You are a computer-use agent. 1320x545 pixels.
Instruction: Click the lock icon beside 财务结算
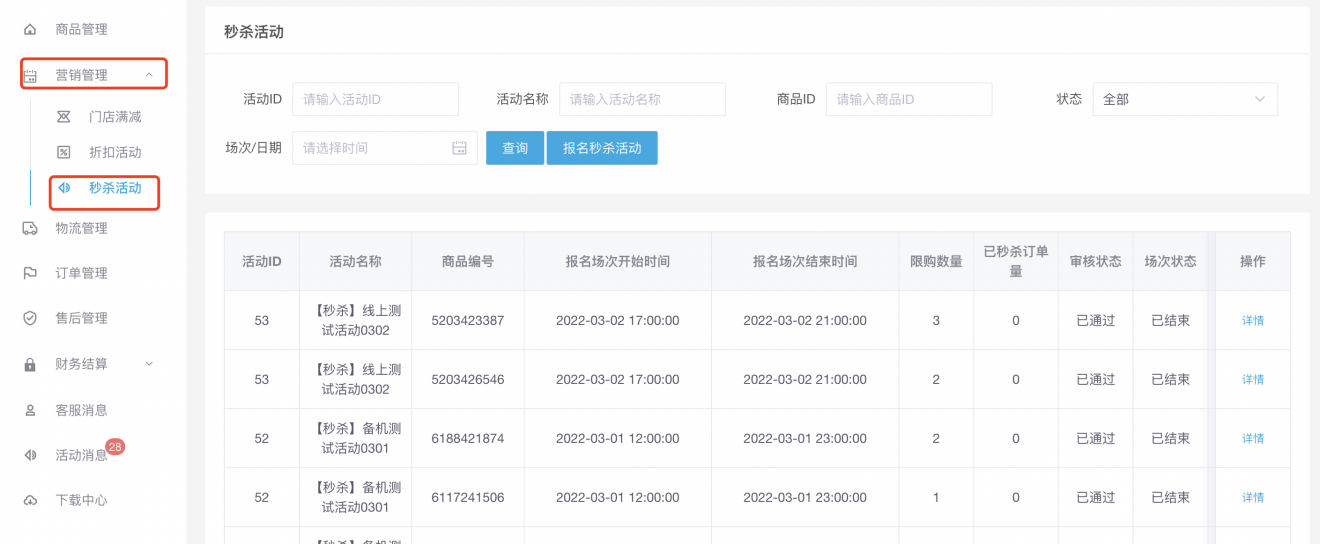point(30,365)
